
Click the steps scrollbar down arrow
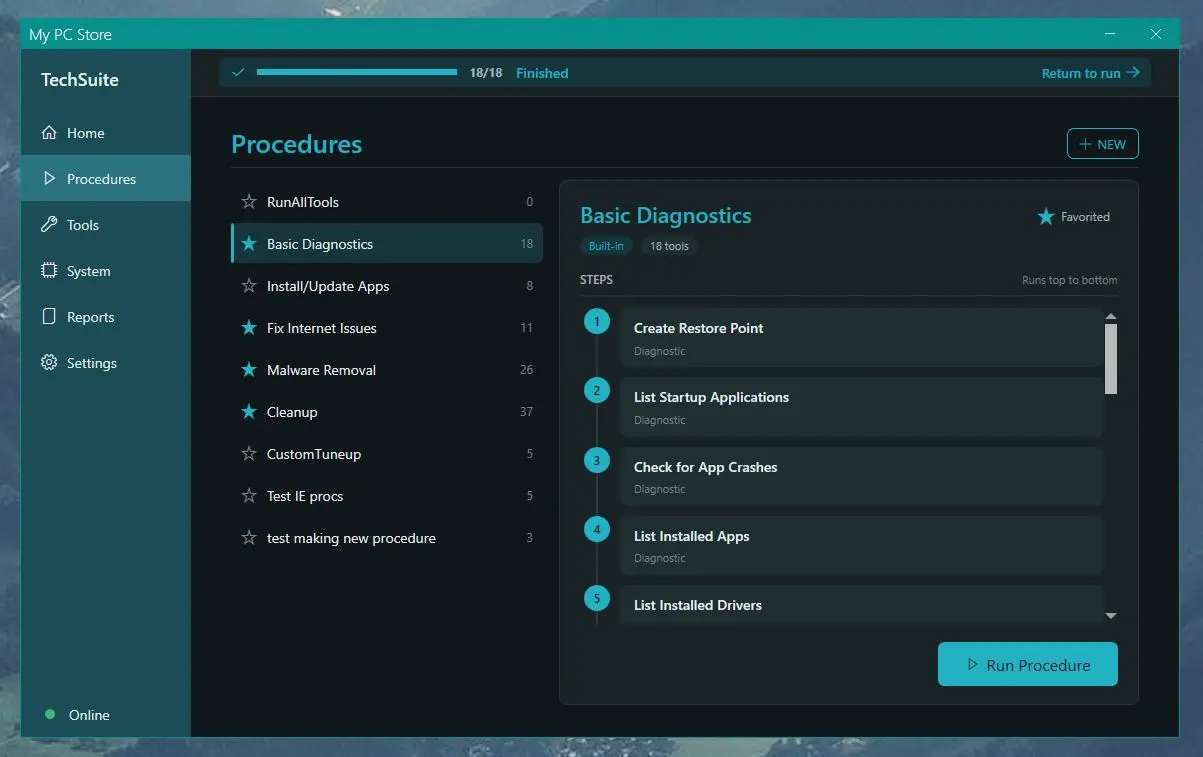point(1111,616)
